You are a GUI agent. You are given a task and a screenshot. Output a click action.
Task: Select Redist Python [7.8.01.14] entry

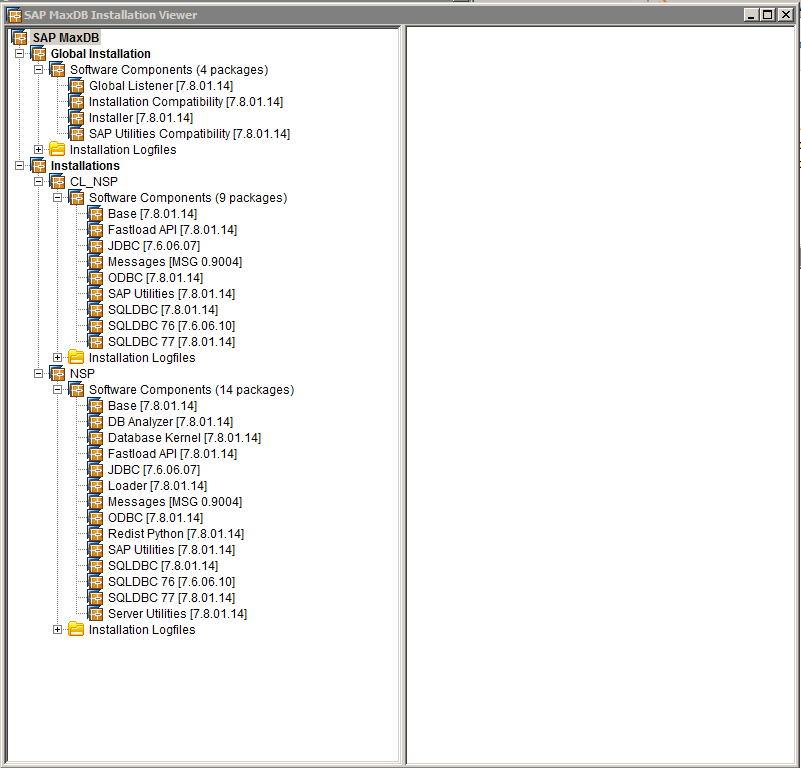[x=176, y=534]
